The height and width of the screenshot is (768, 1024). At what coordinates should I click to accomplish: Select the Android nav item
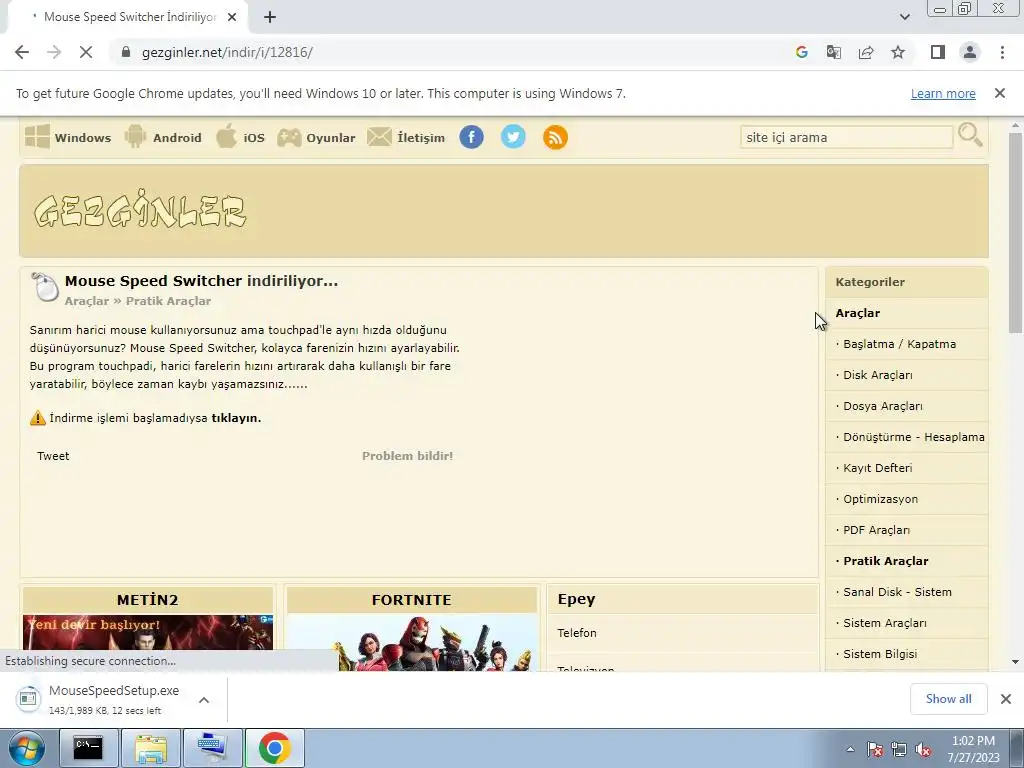pyautogui.click(x=163, y=137)
